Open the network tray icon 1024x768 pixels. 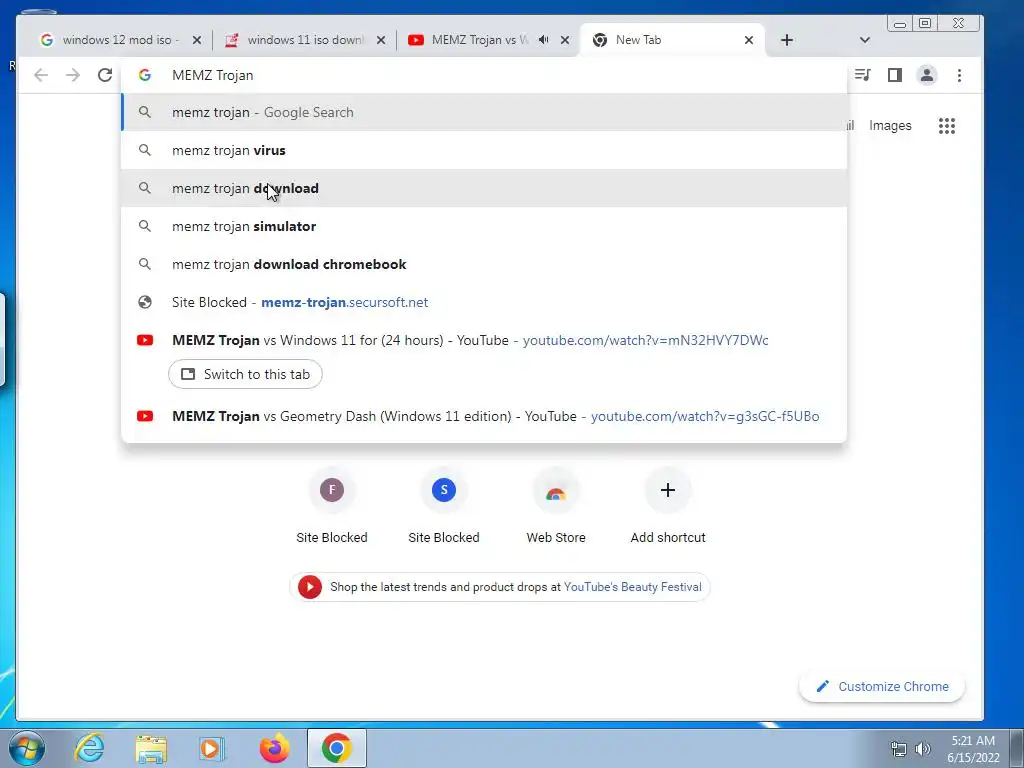point(899,749)
